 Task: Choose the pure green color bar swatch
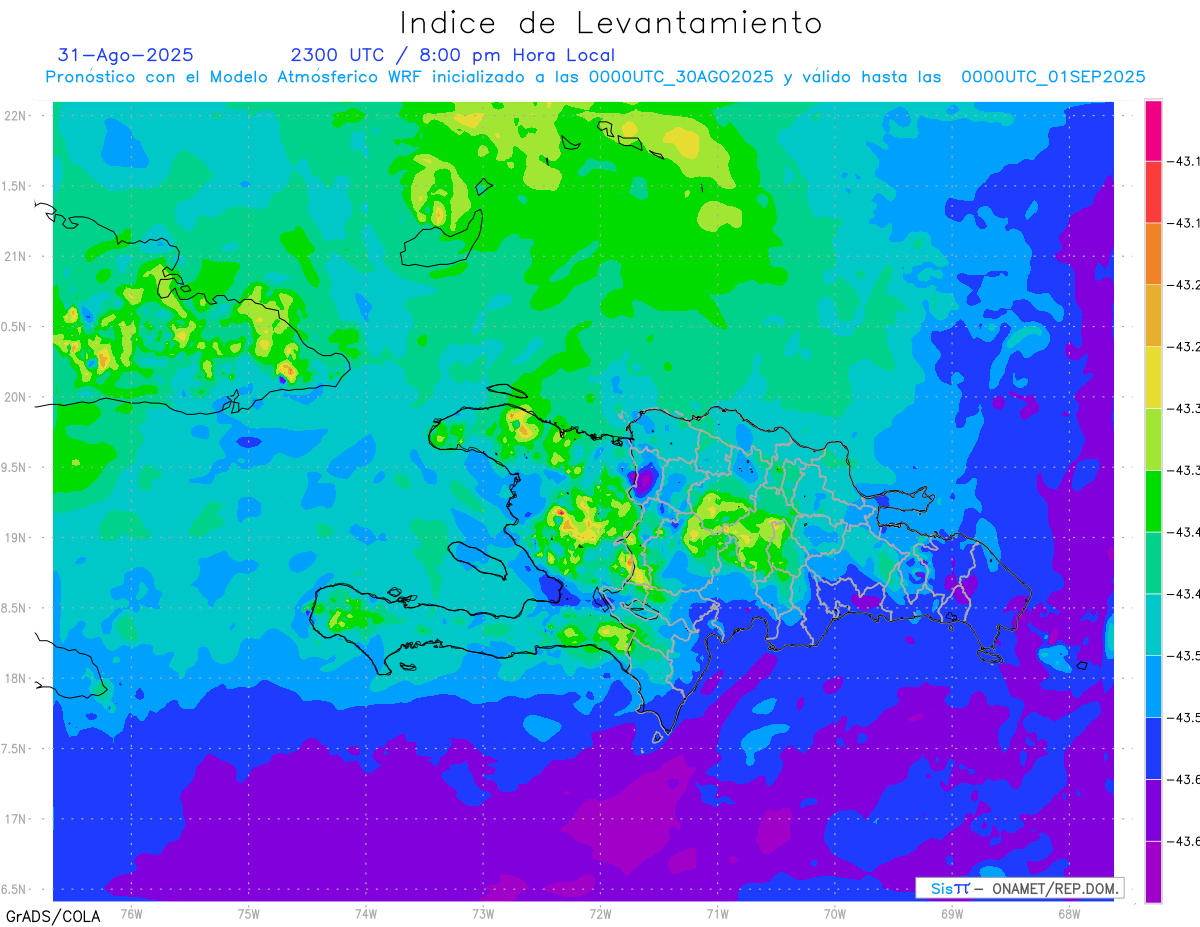[x=1154, y=500]
